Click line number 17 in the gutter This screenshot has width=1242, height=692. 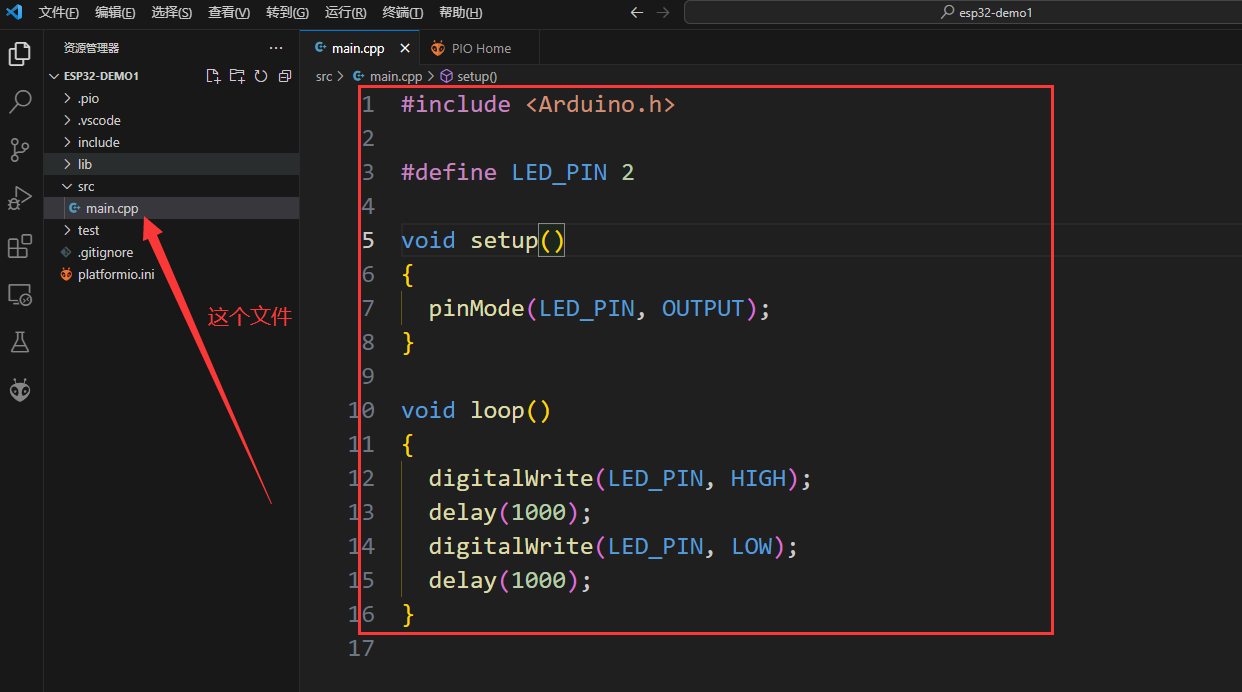(x=362, y=648)
